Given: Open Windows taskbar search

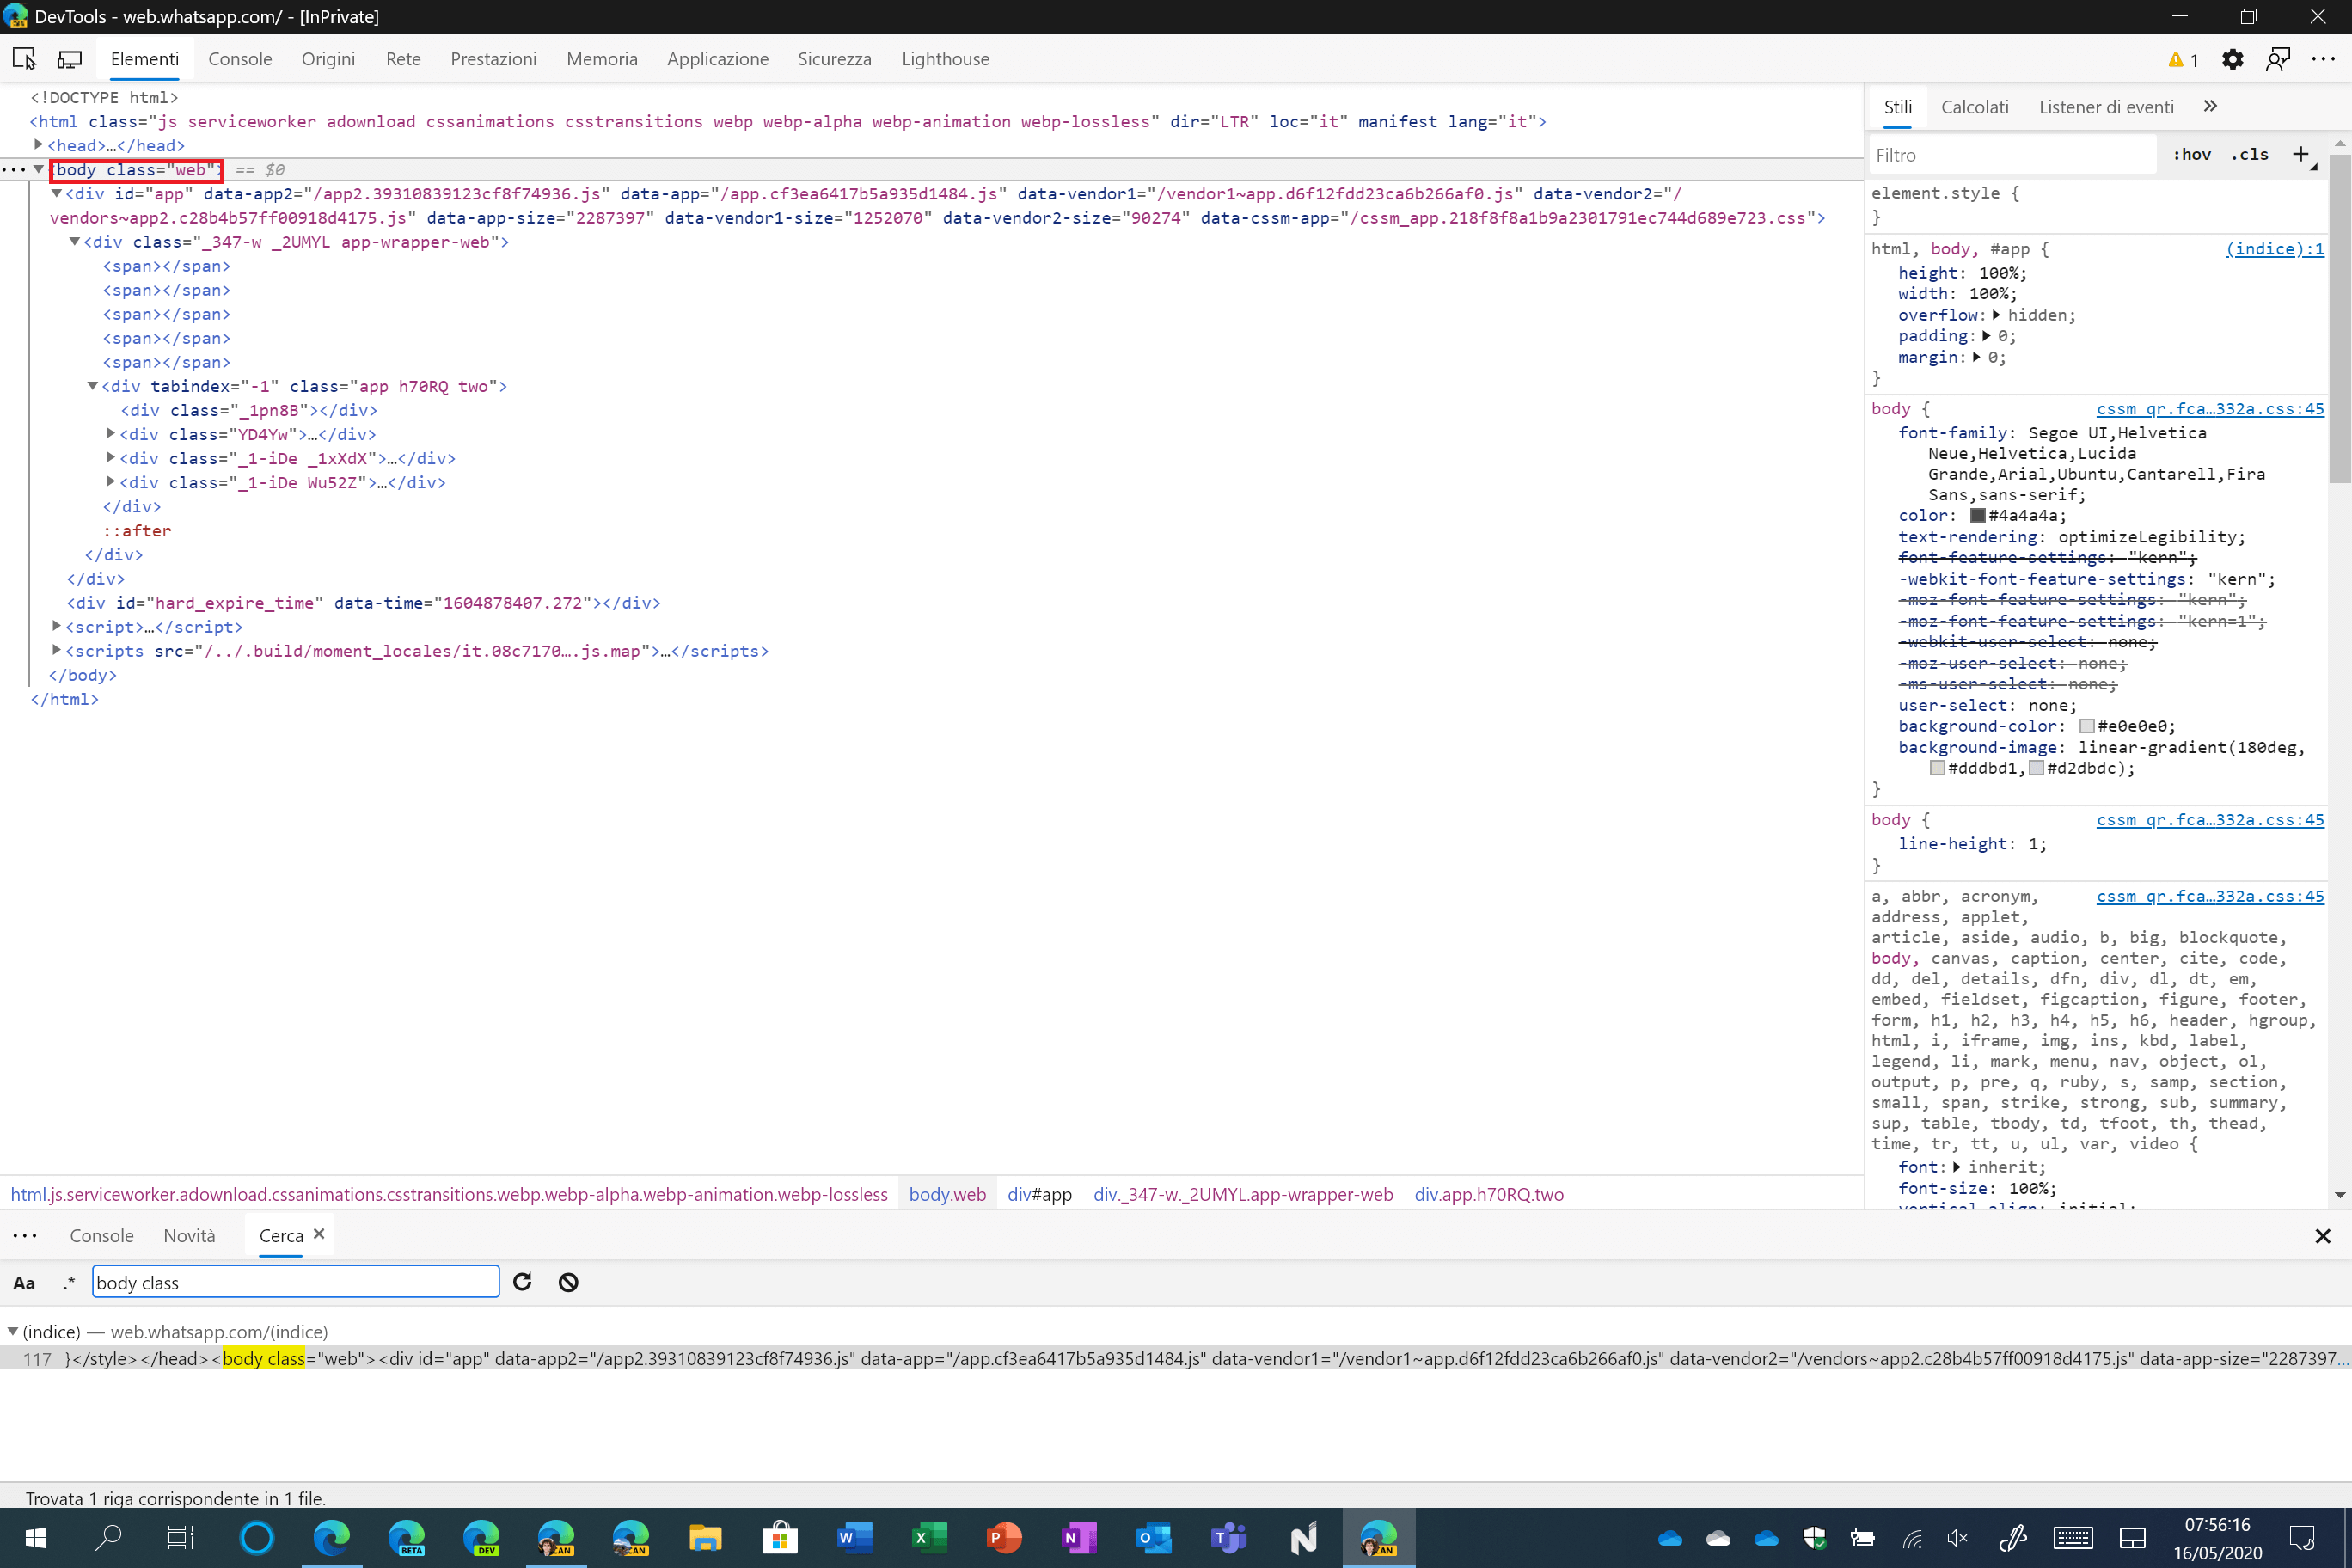Looking at the screenshot, I should click(x=108, y=1537).
